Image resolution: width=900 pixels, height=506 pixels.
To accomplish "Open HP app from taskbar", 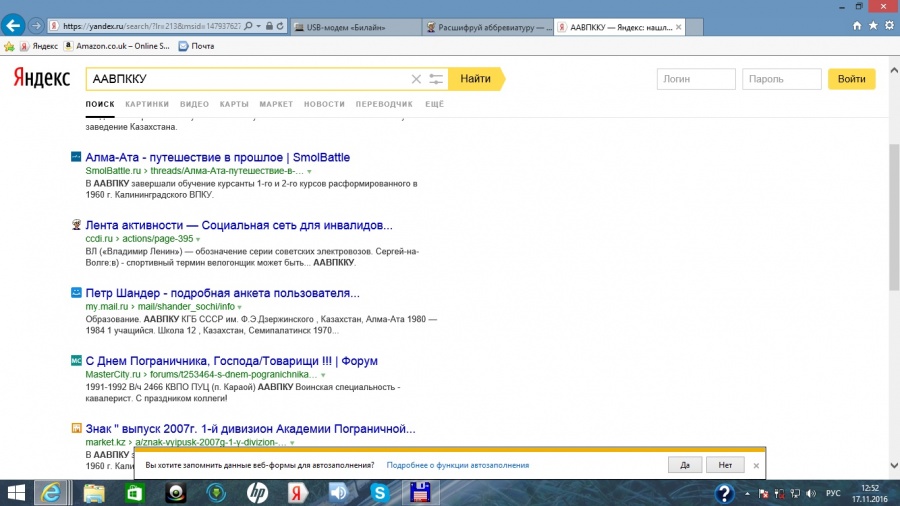I will 257,493.
